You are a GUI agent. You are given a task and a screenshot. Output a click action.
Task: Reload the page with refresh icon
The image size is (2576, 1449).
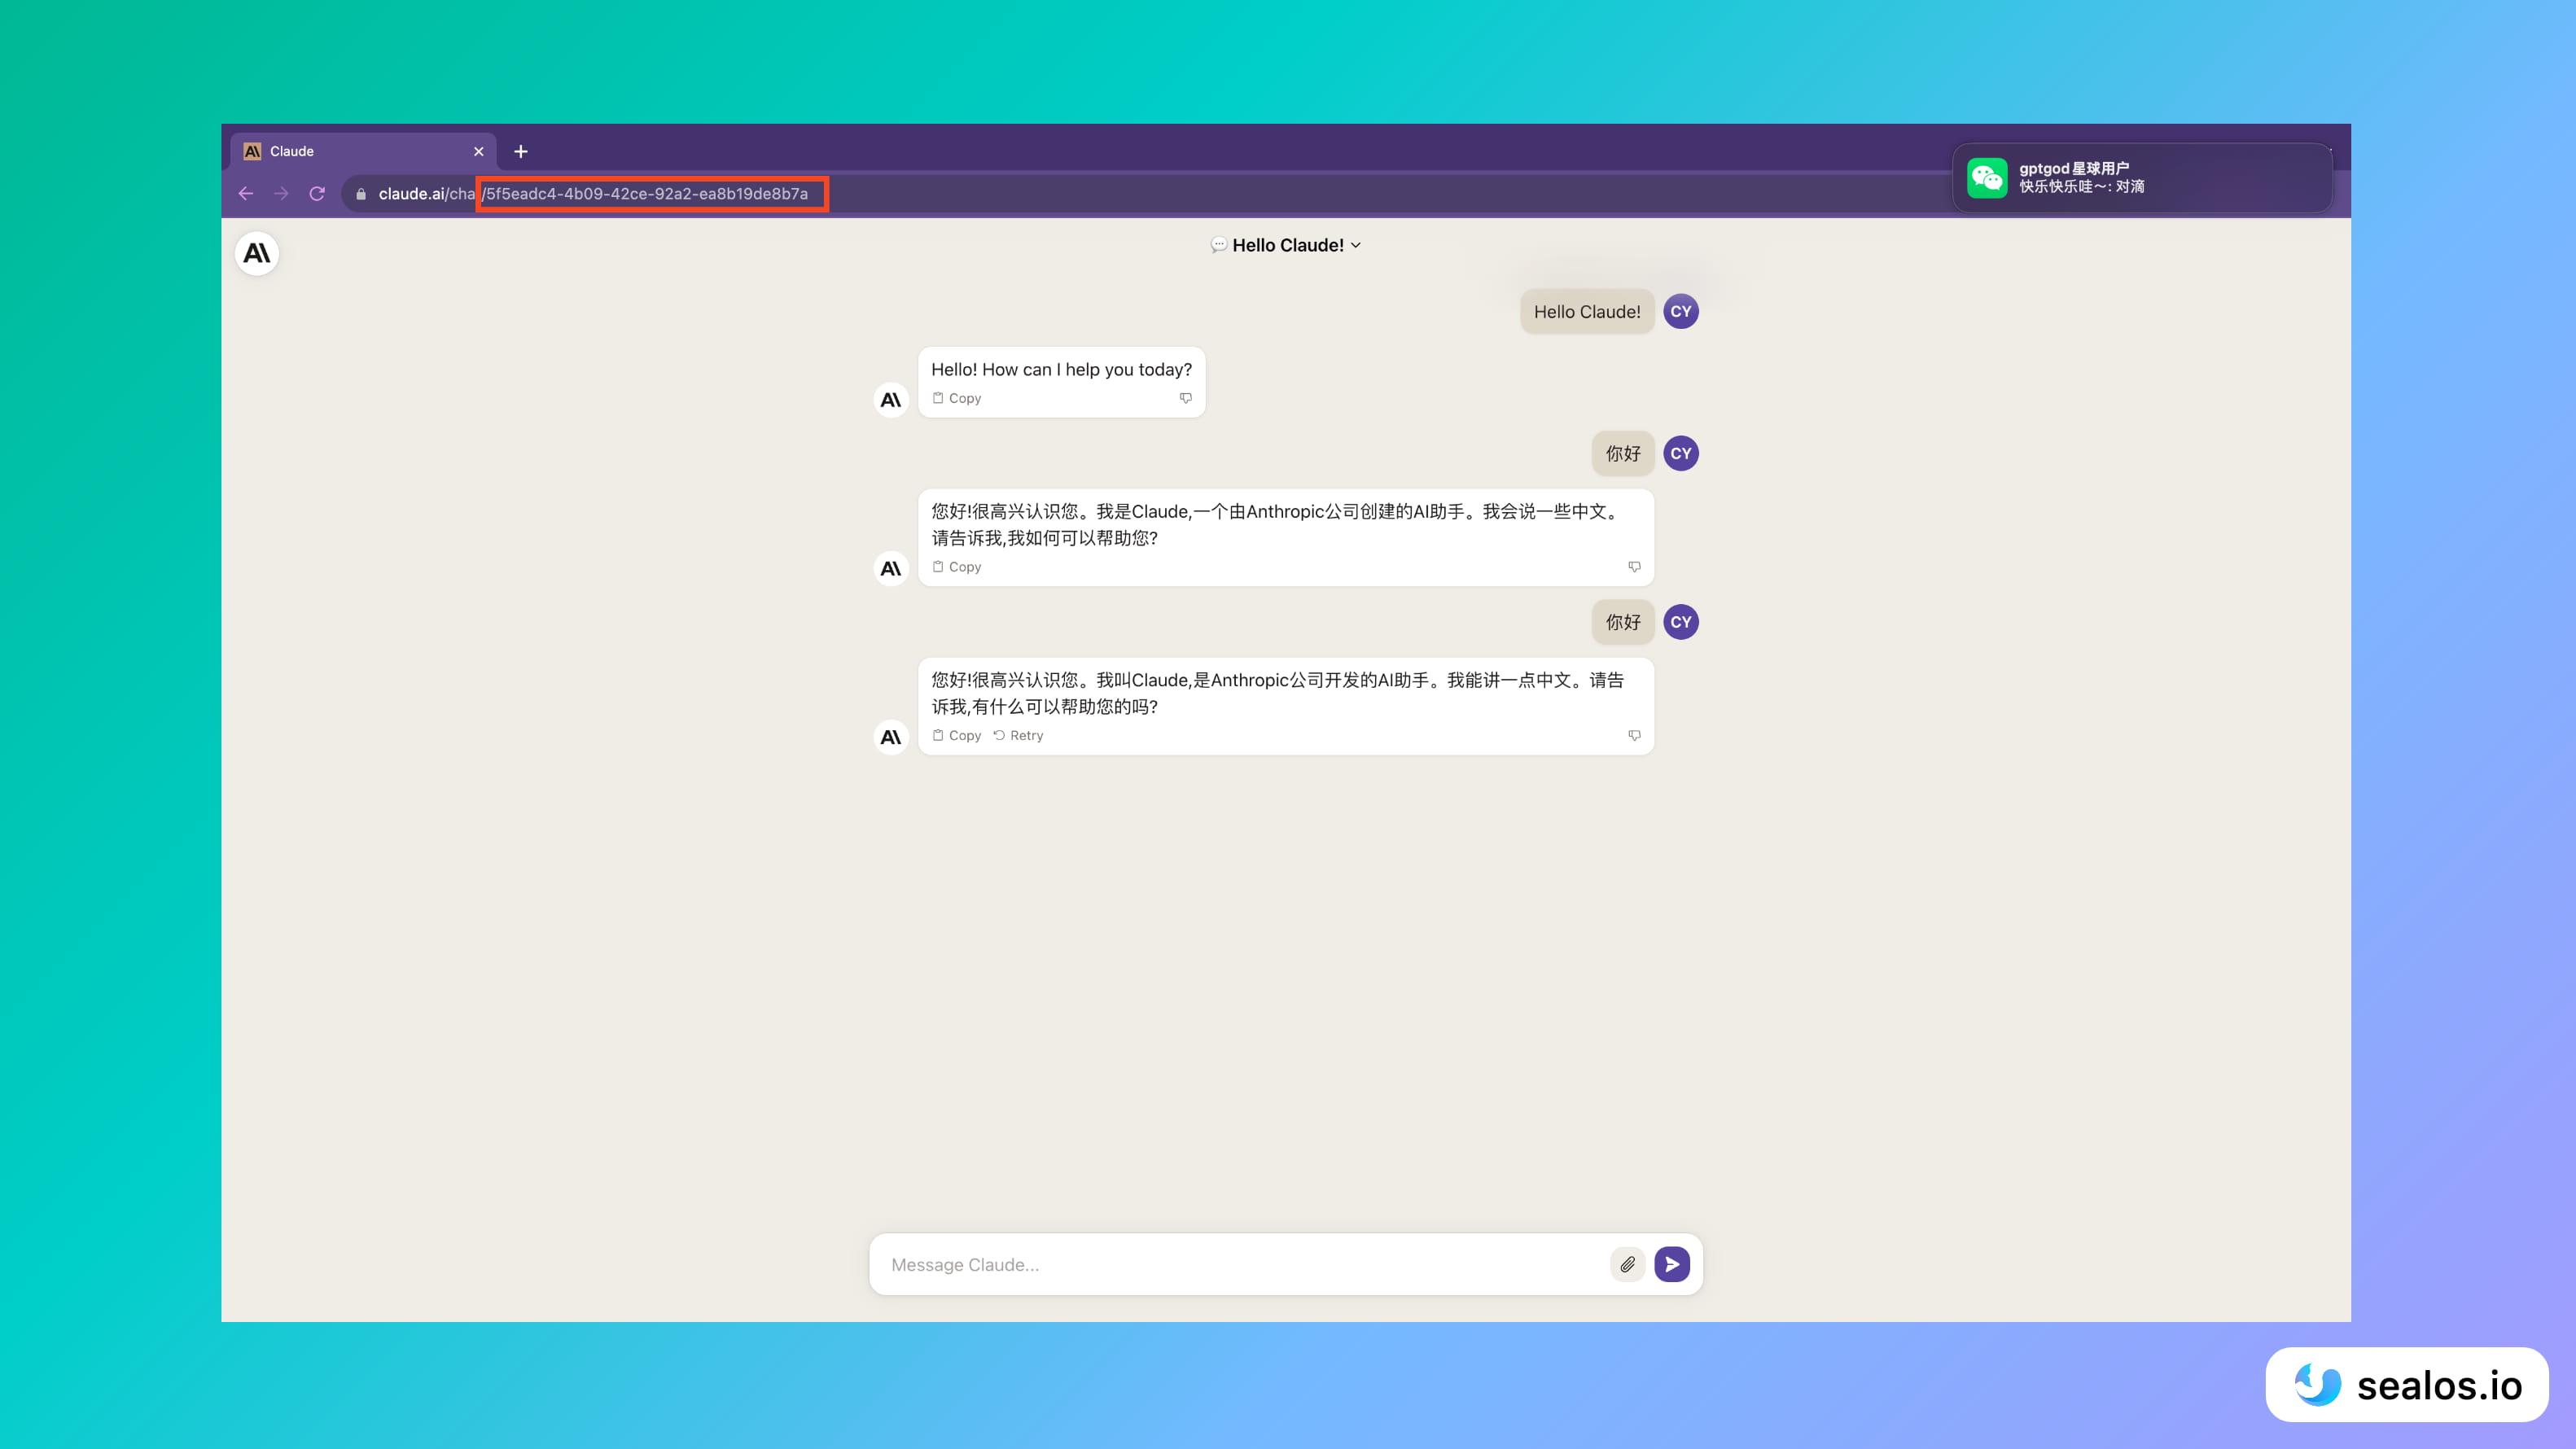point(317,193)
